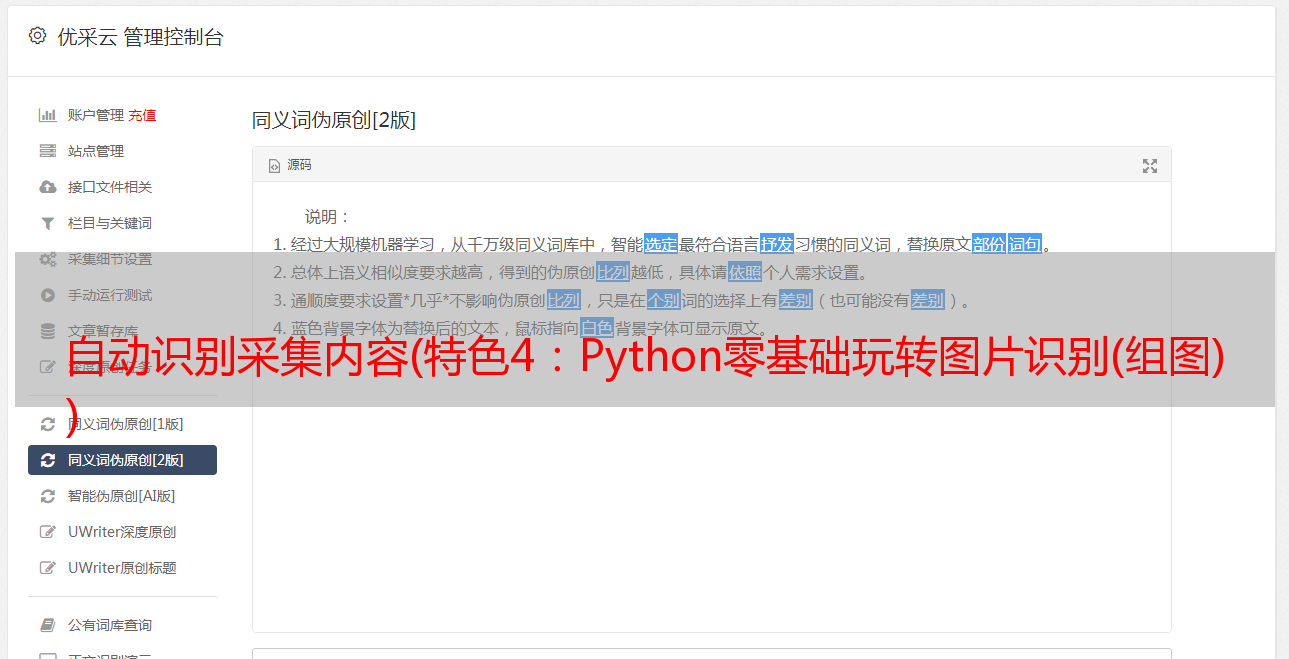Click the highlighted word 选定 in the text
Image resolution: width=1289 pixels, height=659 pixels.
point(661,244)
